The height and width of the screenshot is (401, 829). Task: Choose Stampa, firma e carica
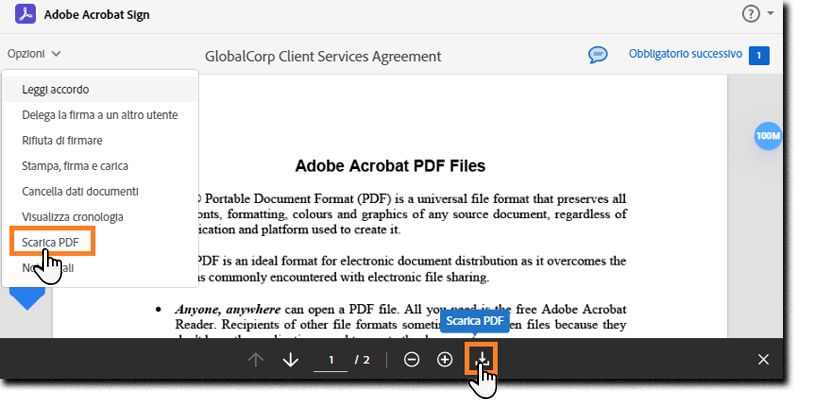tap(100, 166)
